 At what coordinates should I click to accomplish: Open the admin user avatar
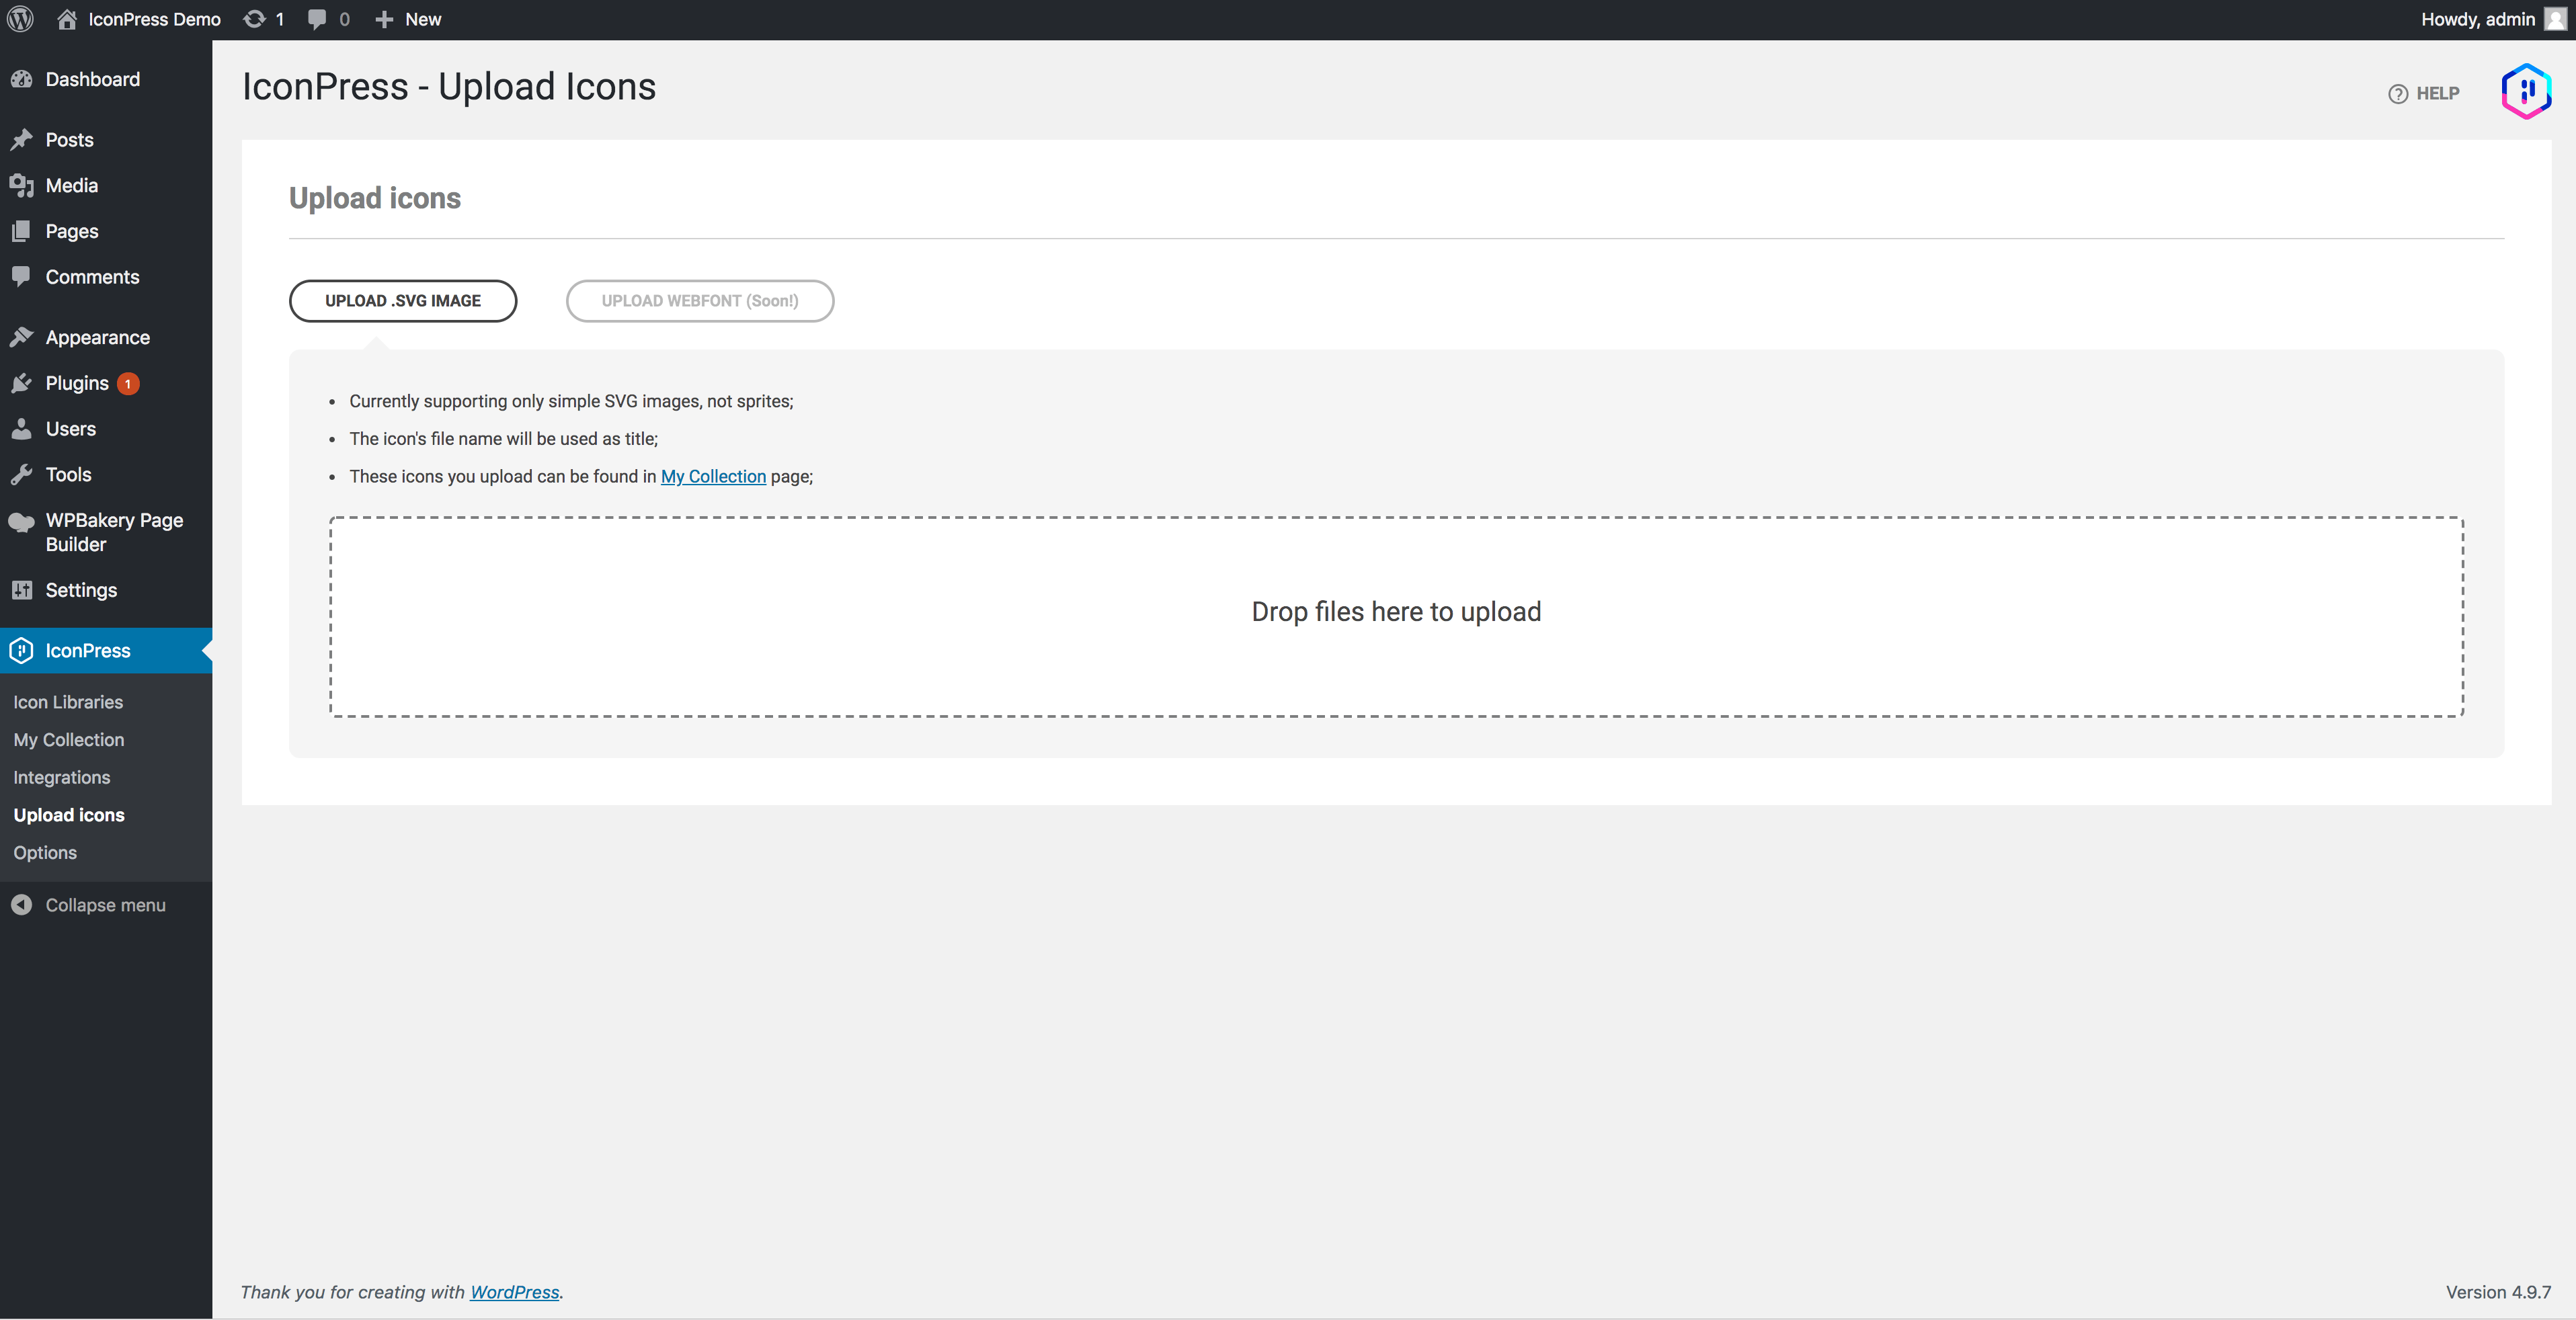(x=2555, y=19)
